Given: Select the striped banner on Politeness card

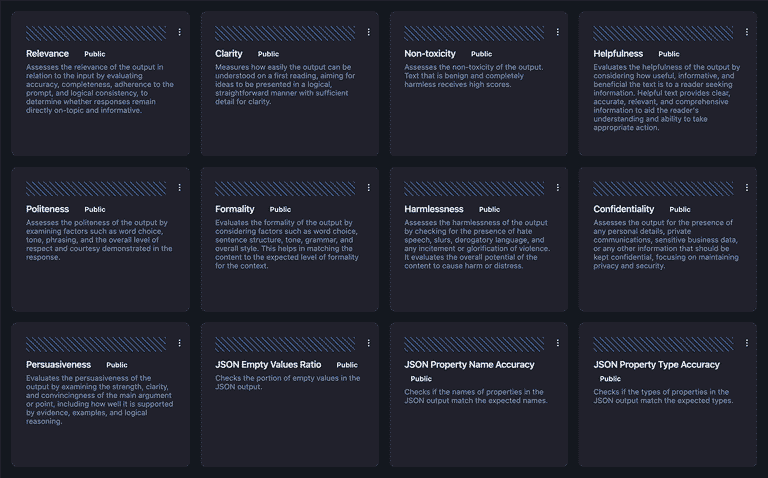Looking at the screenshot, I should point(96,188).
